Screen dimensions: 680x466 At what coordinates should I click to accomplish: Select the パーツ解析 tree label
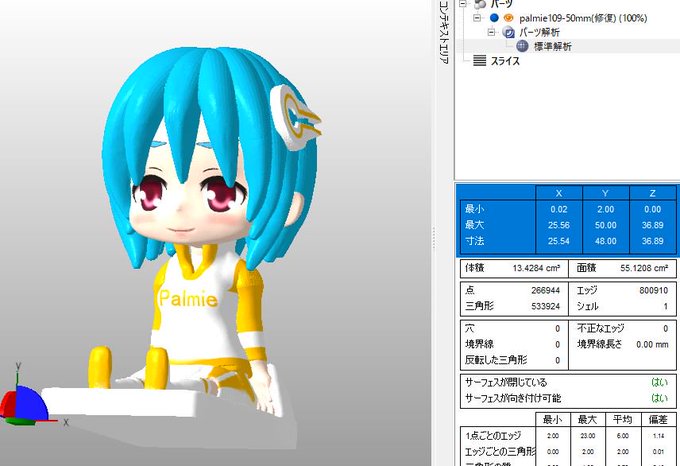click(x=539, y=32)
